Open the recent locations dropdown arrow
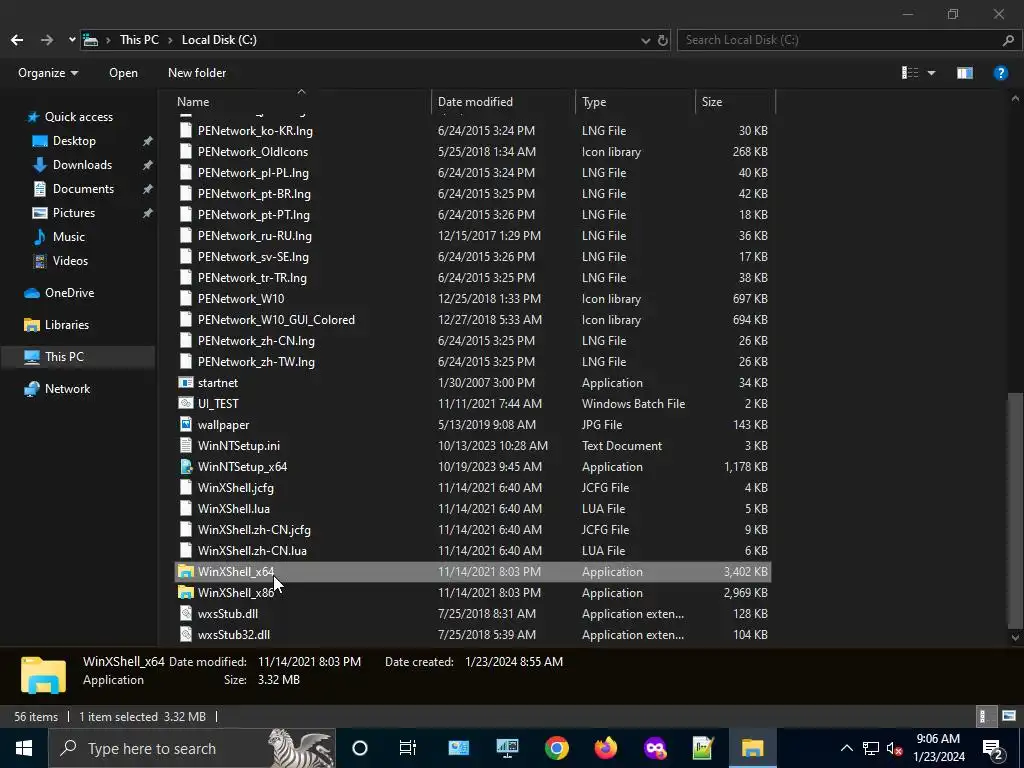Screen dimensions: 1024x768 (x=72, y=40)
